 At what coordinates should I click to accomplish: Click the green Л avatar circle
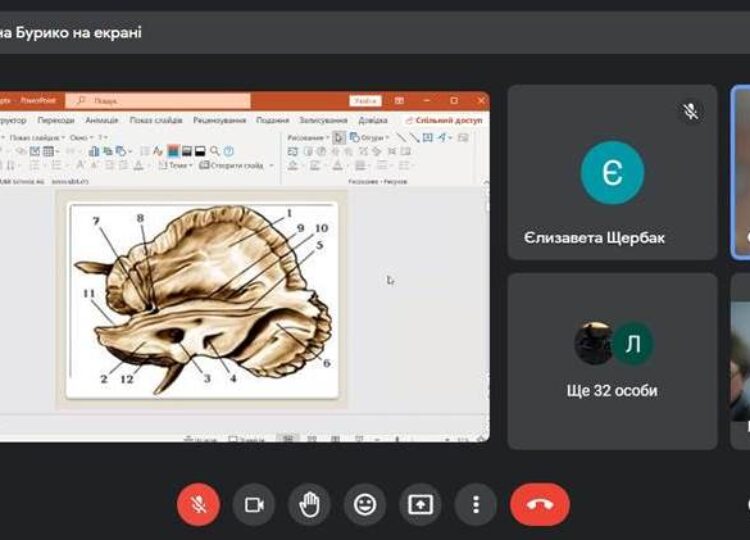[x=633, y=343]
